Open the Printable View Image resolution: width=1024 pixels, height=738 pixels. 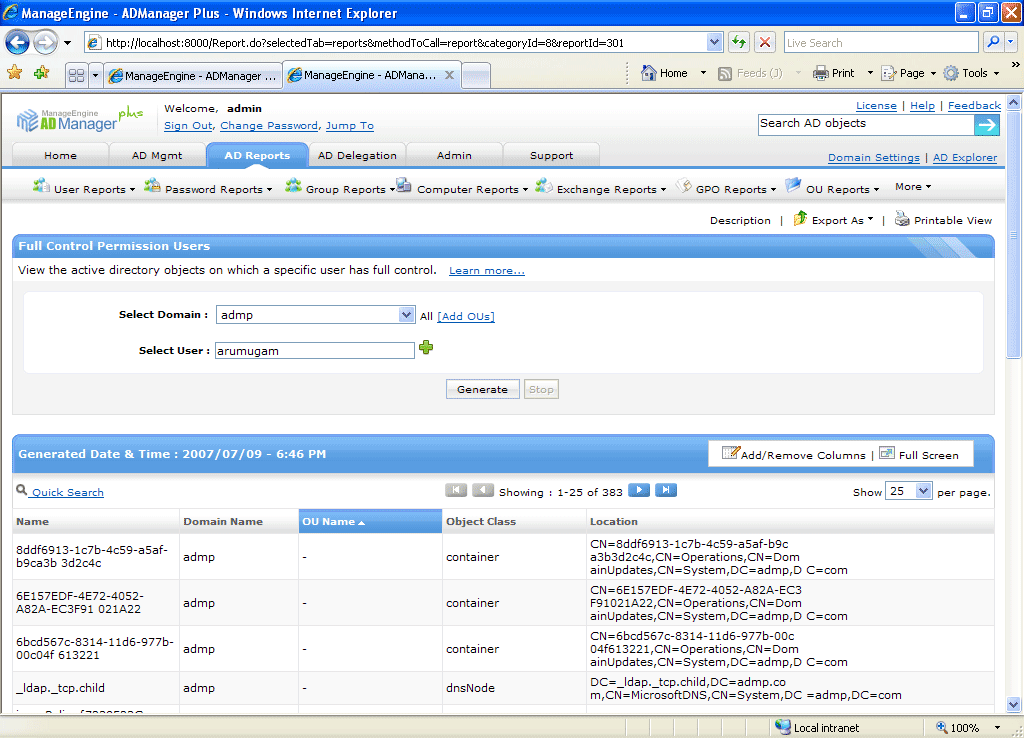point(944,219)
